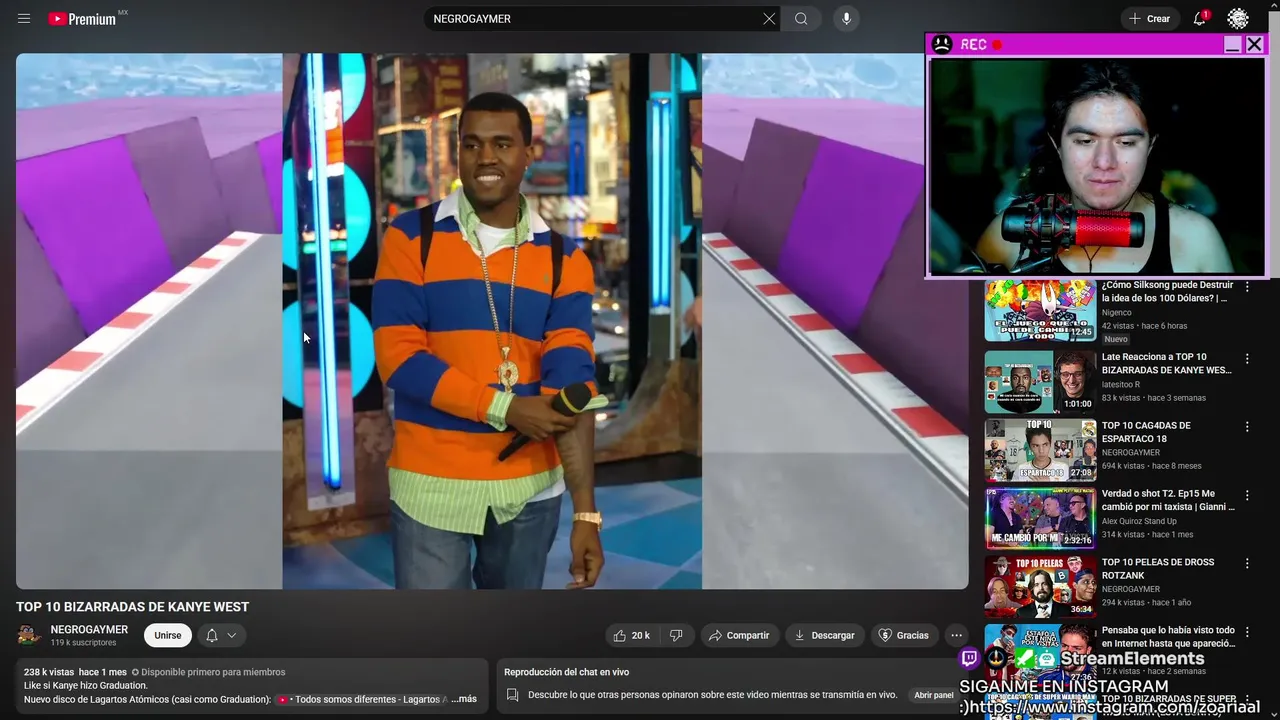Screen dimensions: 1280x720
Task: Open the YouTube hamburger guide menu
Action: (24, 19)
